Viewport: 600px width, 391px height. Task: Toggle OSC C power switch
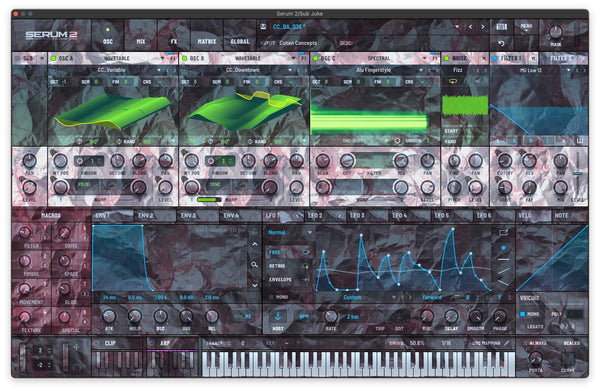[316, 58]
